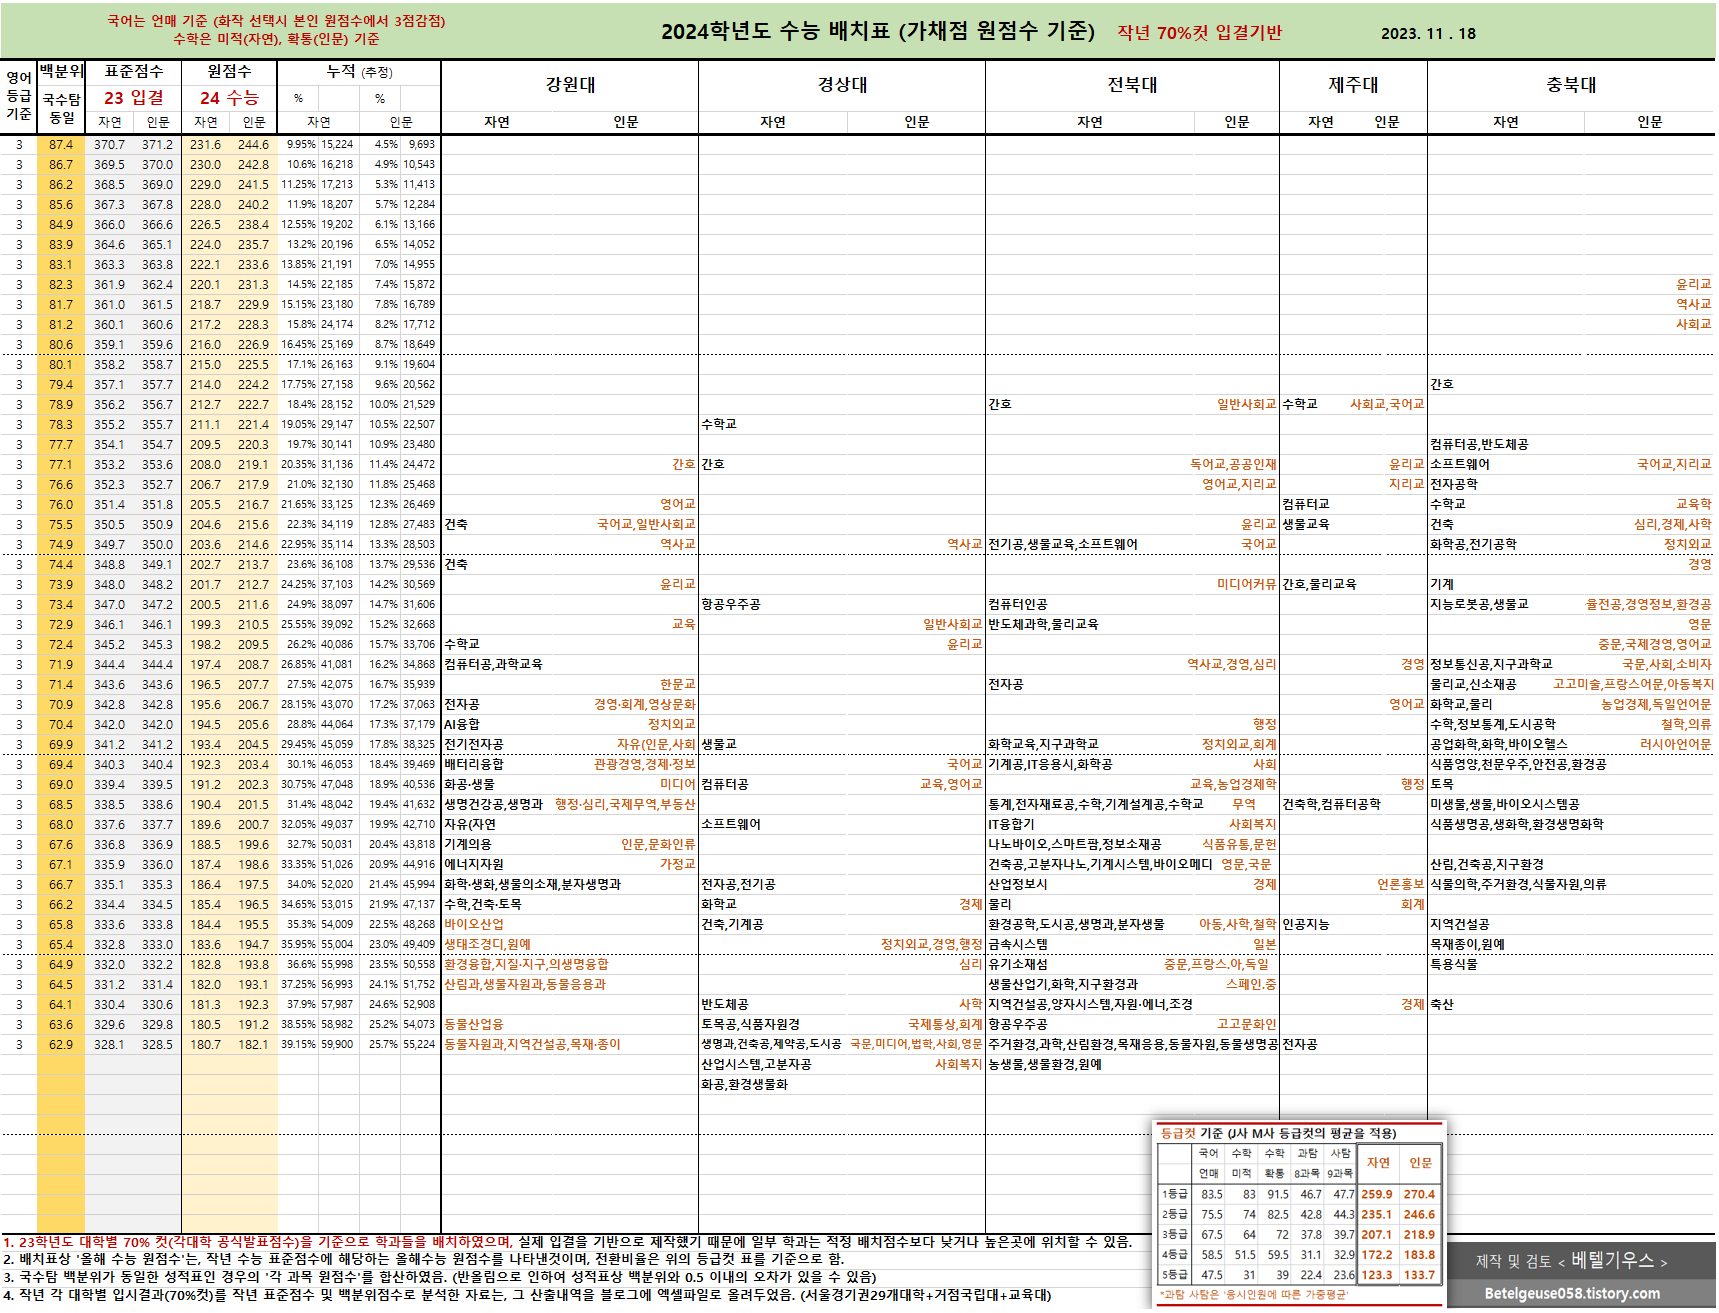Click the 전북대 column header
The image size is (1719, 1313).
coord(1132,85)
